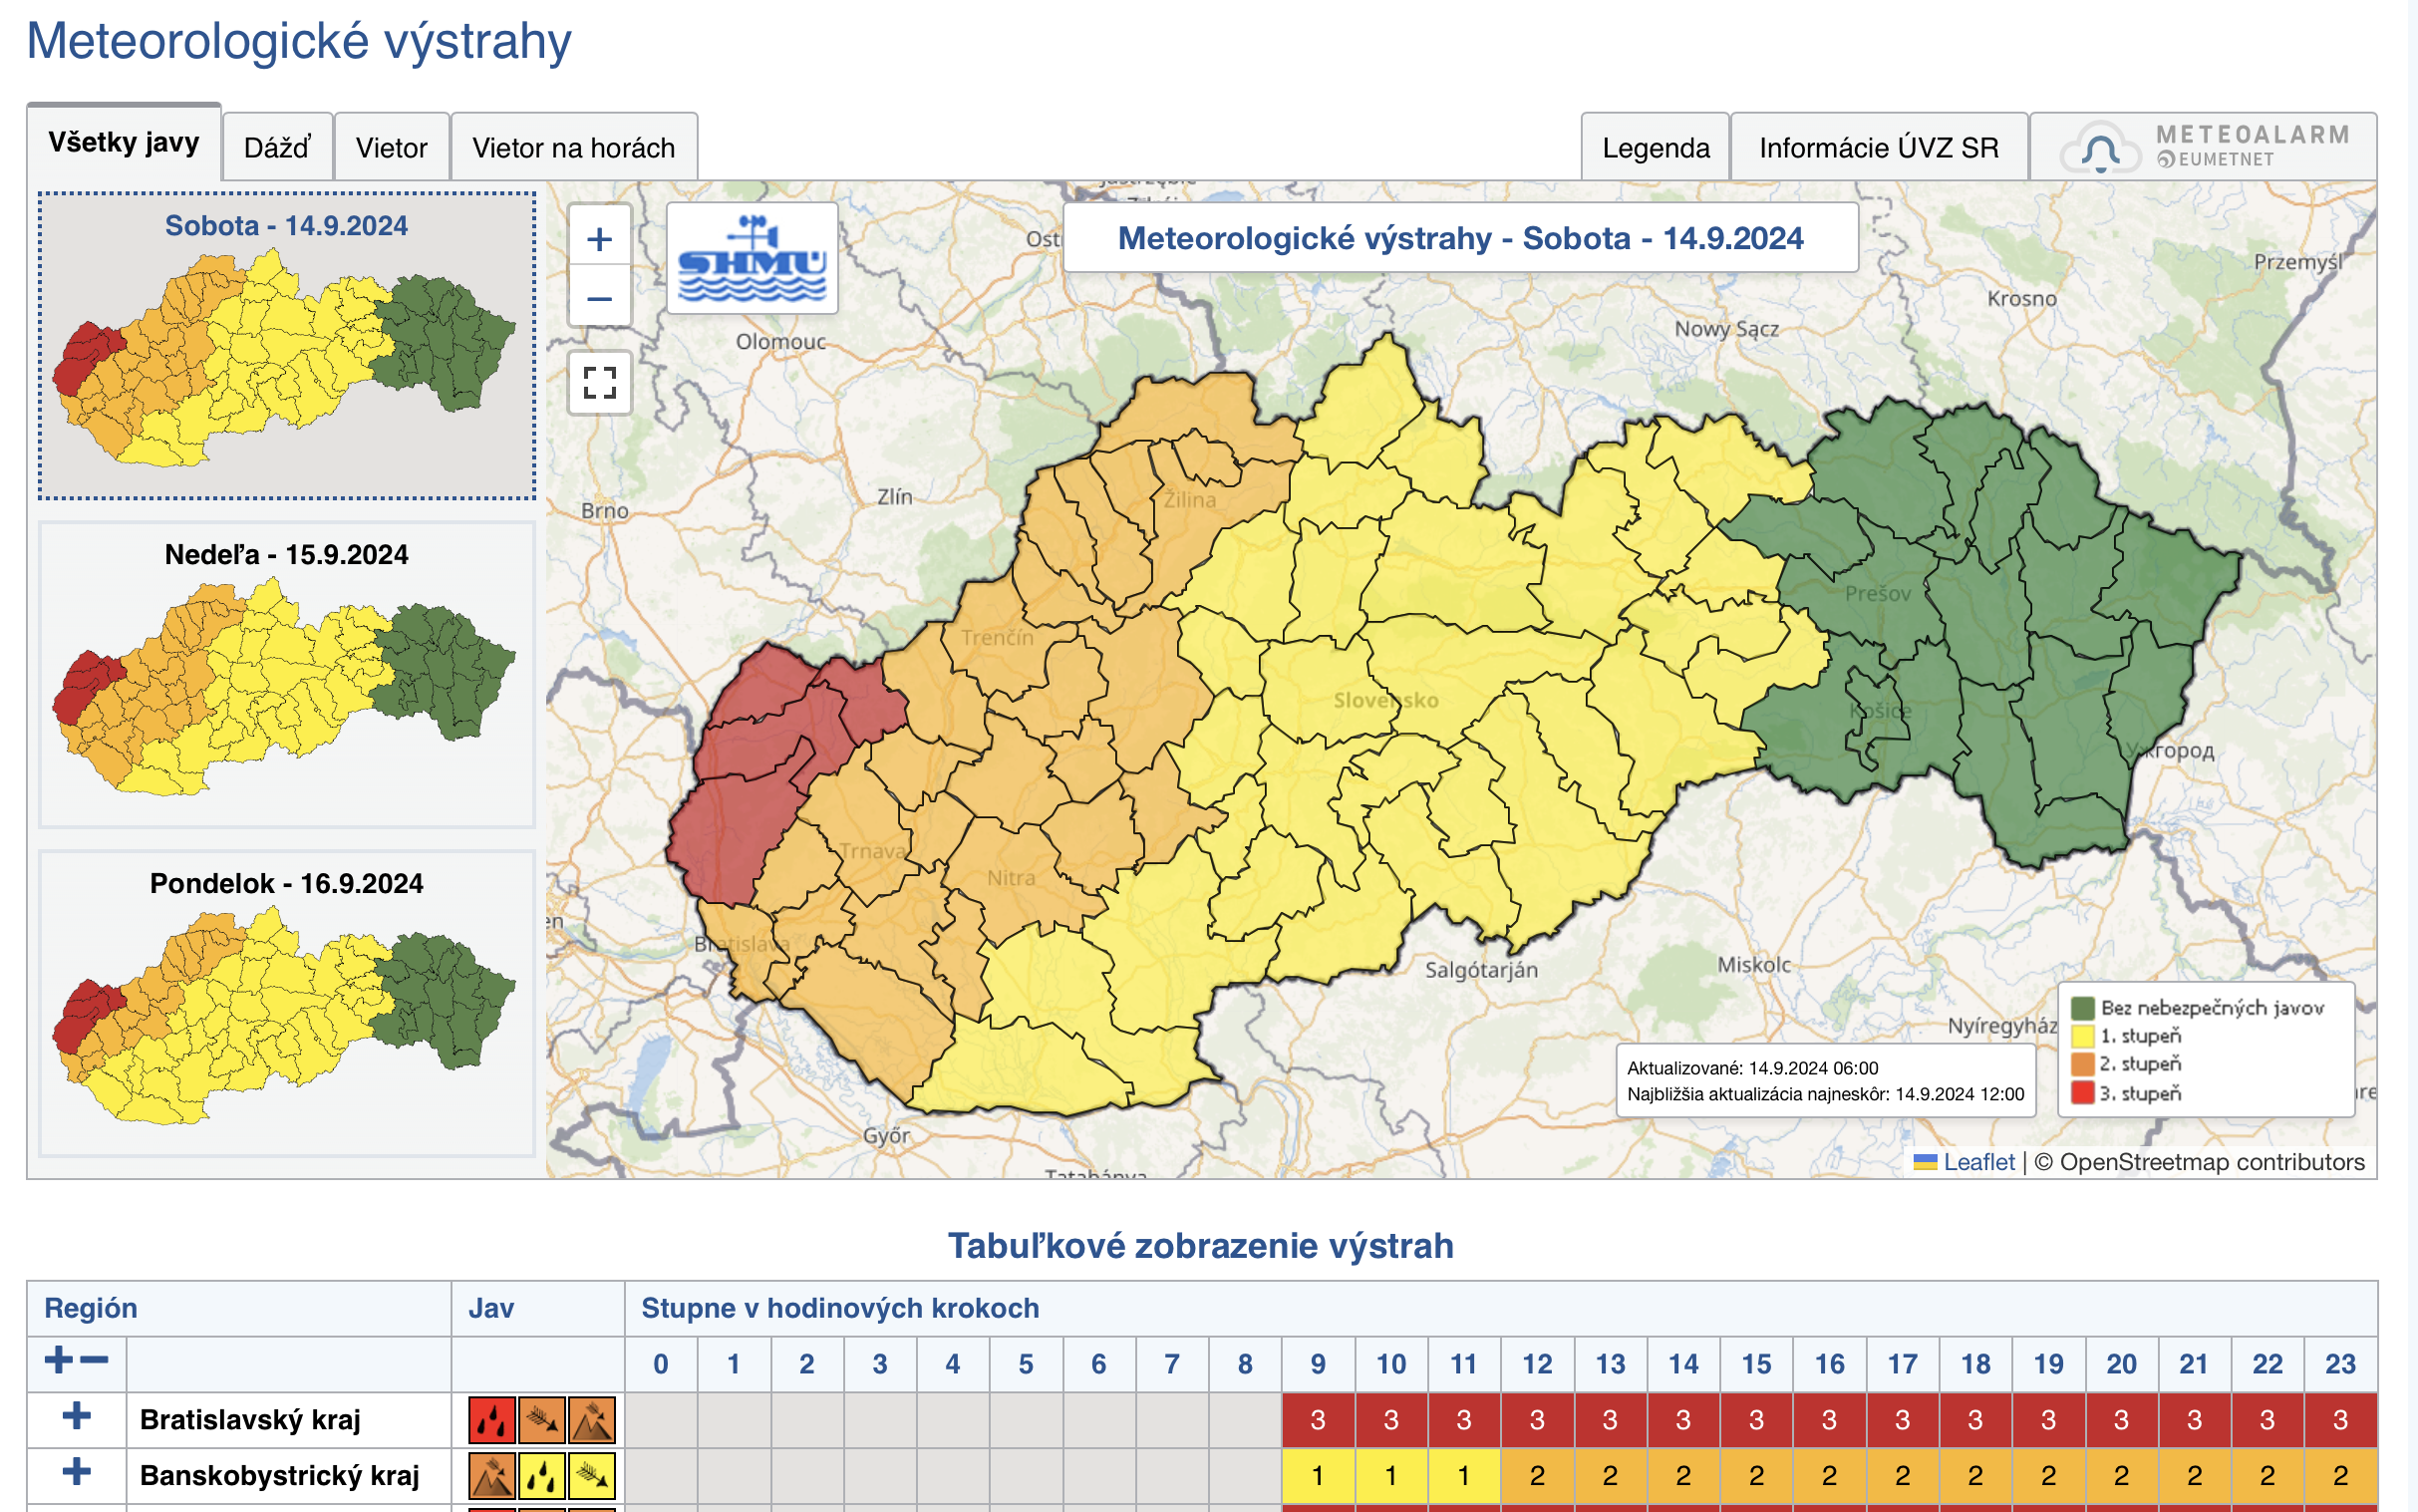2418x1512 pixels.
Task: Click yellow rain icon for Banskobystrický kraj
Action: (x=541, y=1476)
